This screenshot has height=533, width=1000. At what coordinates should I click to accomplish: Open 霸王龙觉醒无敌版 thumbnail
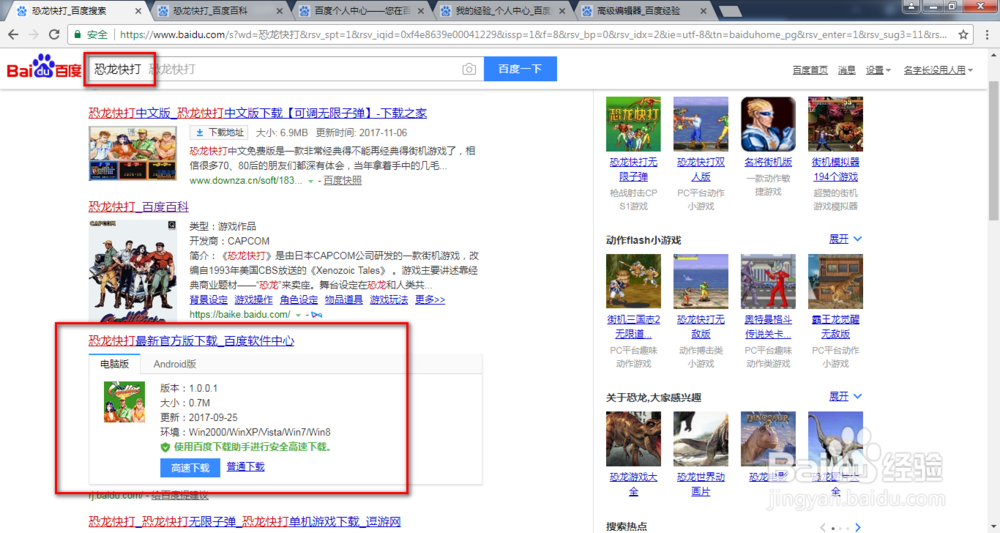[x=835, y=281]
